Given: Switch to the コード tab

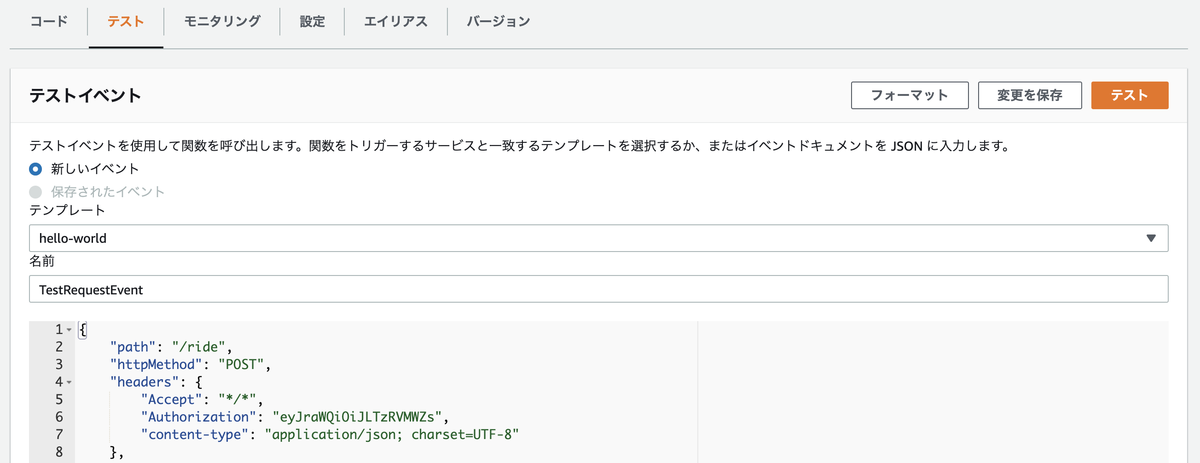Looking at the screenshot, I should 49,21.
